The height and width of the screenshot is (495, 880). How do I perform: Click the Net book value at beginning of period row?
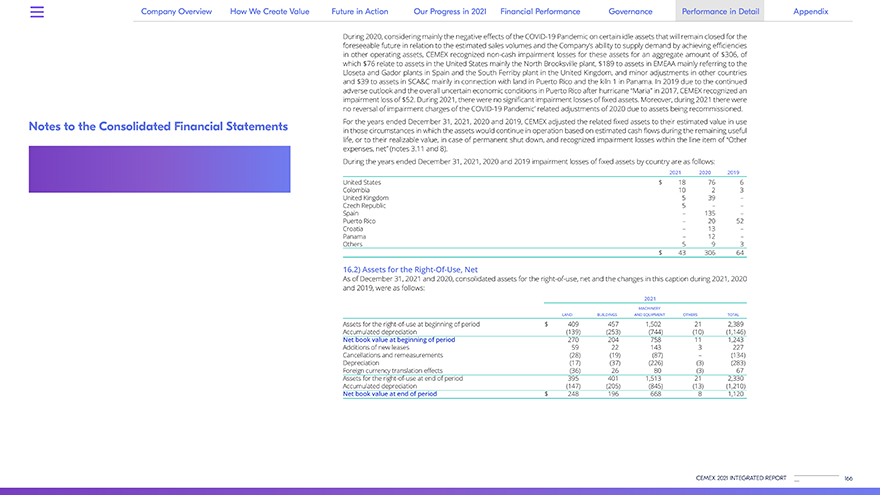[x=398, y=339]
